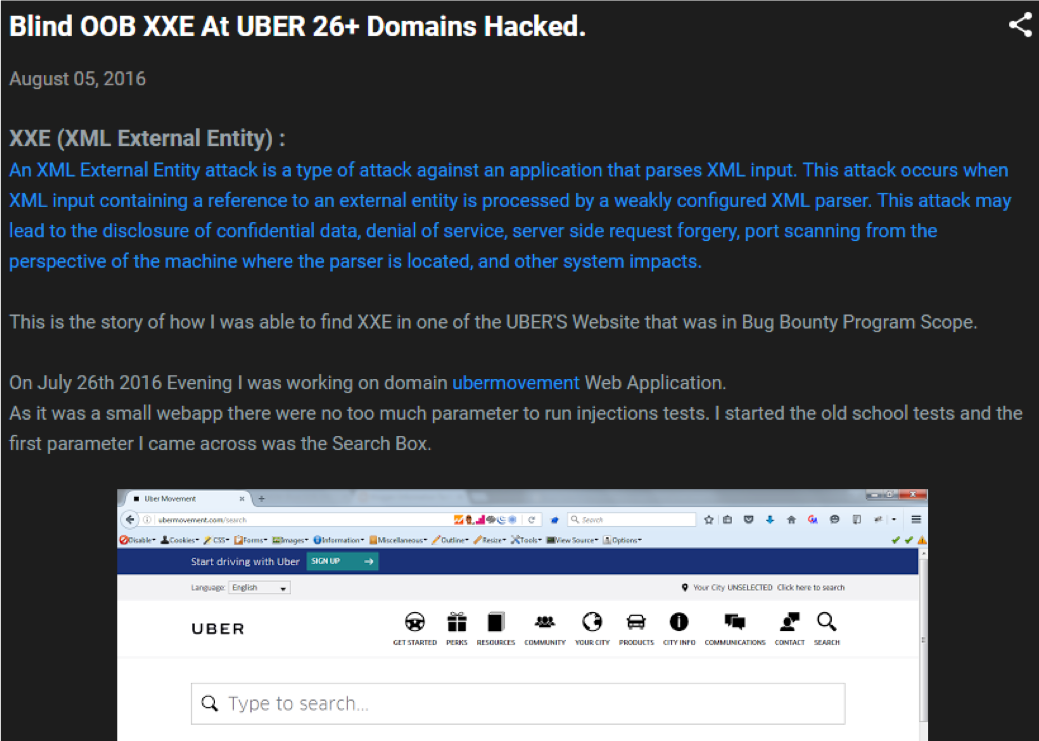Open the hamburger menu in the embedded browser
Screen dimensions: 1039x741
(x=916, y=520)
